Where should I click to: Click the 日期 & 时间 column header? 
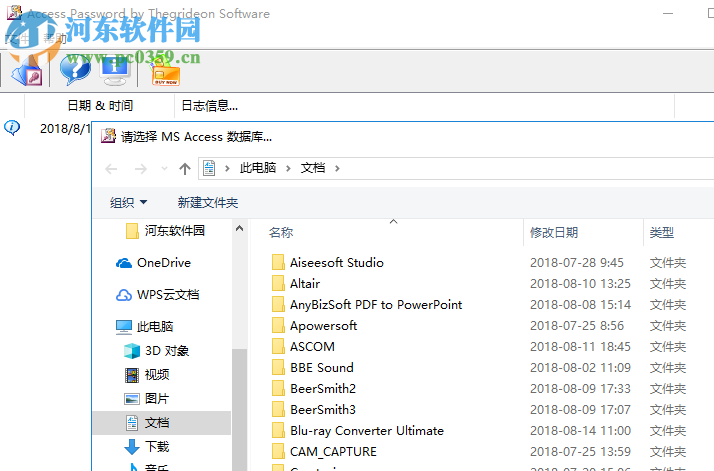pos(100,106)
